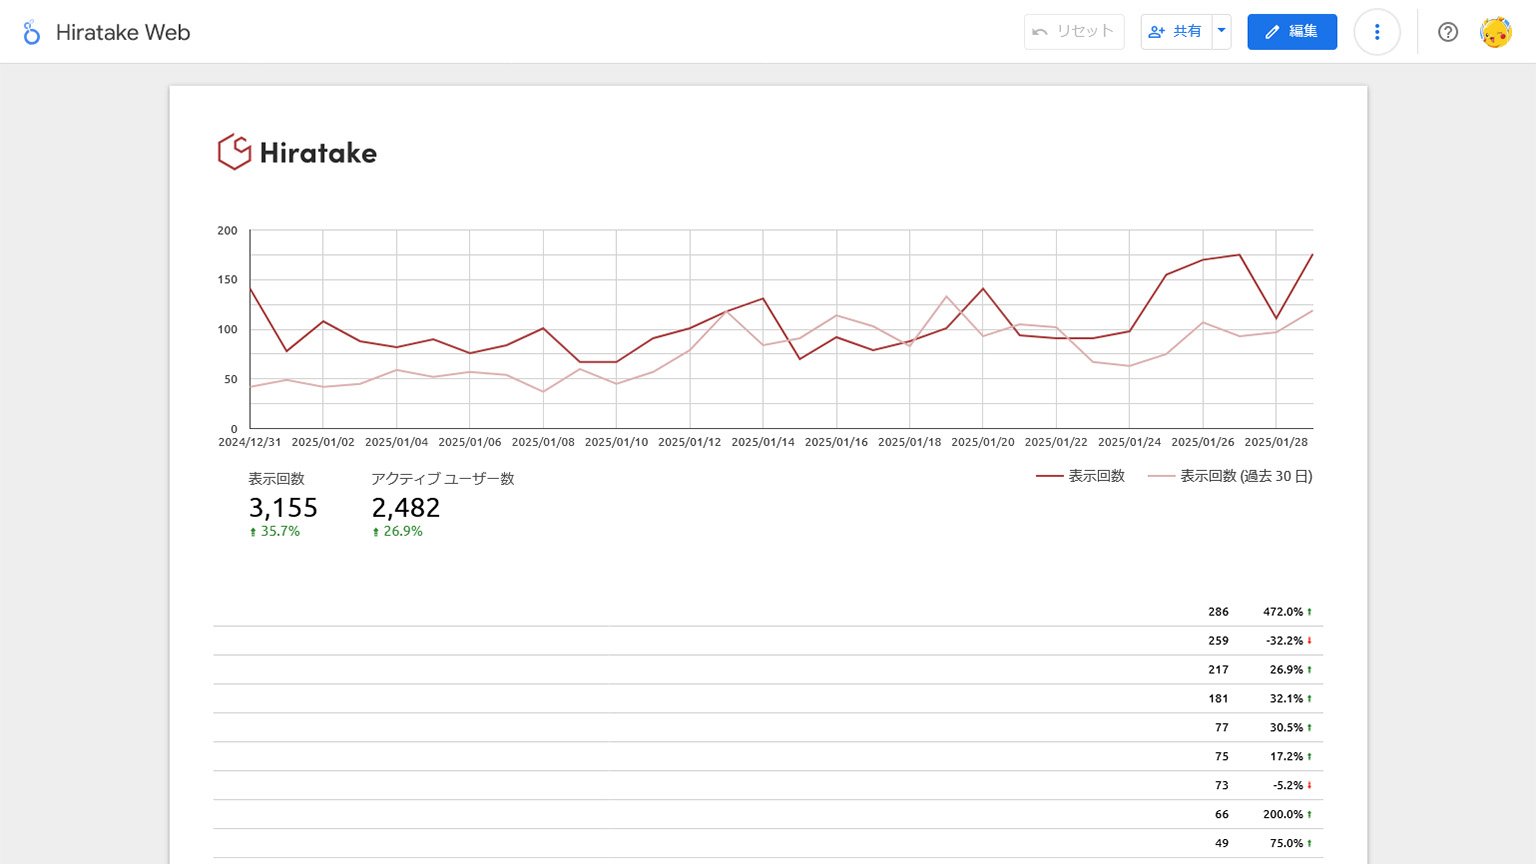The height and width of the screenshot is (864, 1536).
Task: Click the 32.1% change cell
Action: pyautogui.click(x=1291, y=699)
